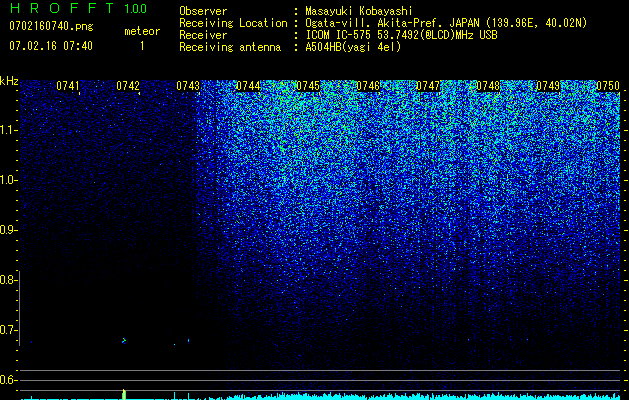Click the version number 1.0.0
The width and height of the screenshot is (629, 400).
click(135, 9)
